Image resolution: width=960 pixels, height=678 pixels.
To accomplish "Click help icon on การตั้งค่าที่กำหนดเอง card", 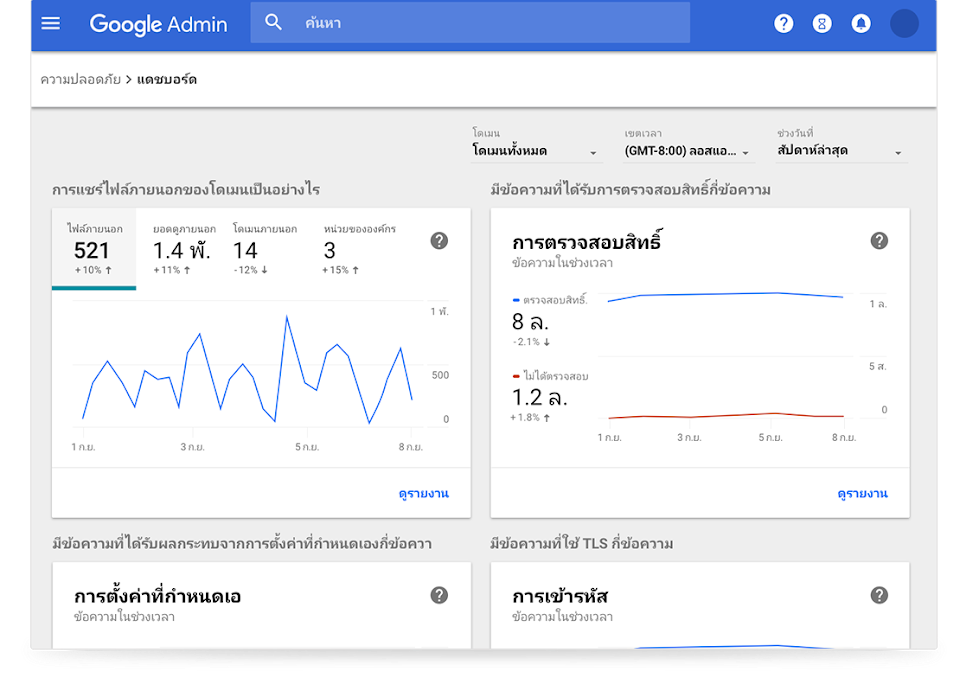I will click(439, 595).
